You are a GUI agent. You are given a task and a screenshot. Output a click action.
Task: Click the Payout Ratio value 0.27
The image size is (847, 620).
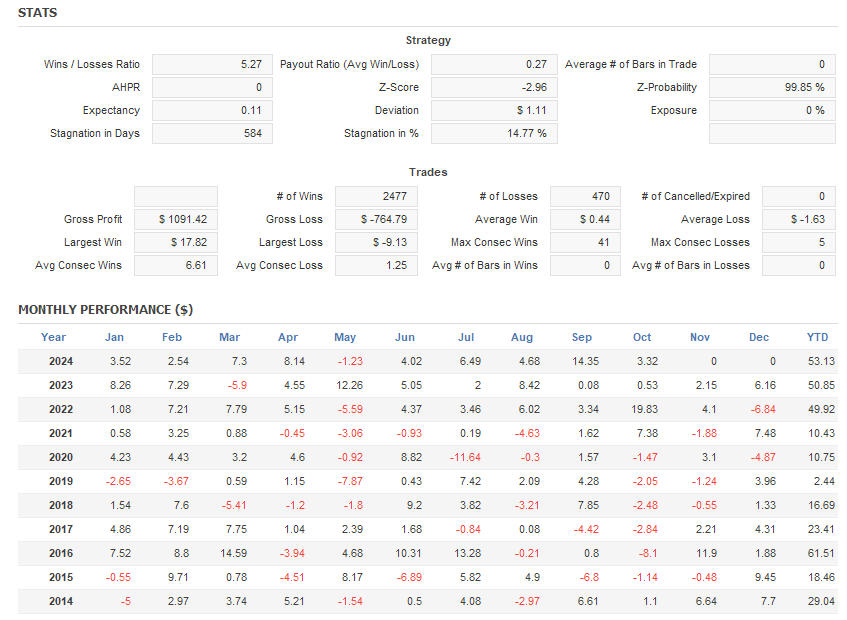click(x=494, y=64)
